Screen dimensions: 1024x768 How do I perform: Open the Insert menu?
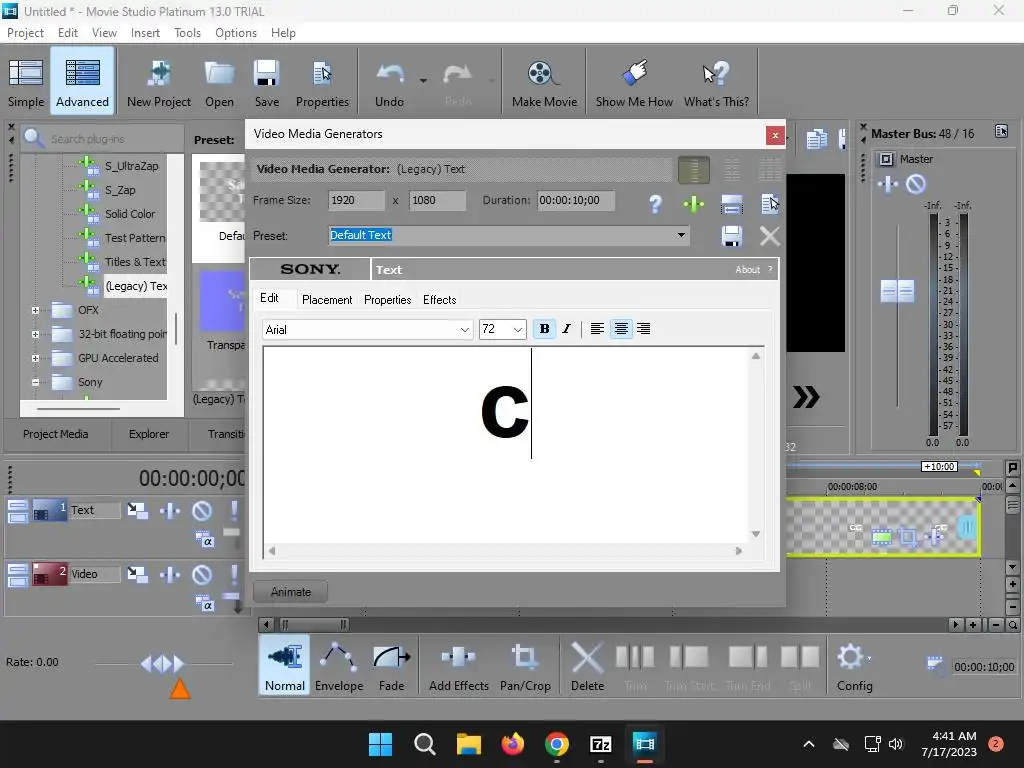(x=145, y=33)
